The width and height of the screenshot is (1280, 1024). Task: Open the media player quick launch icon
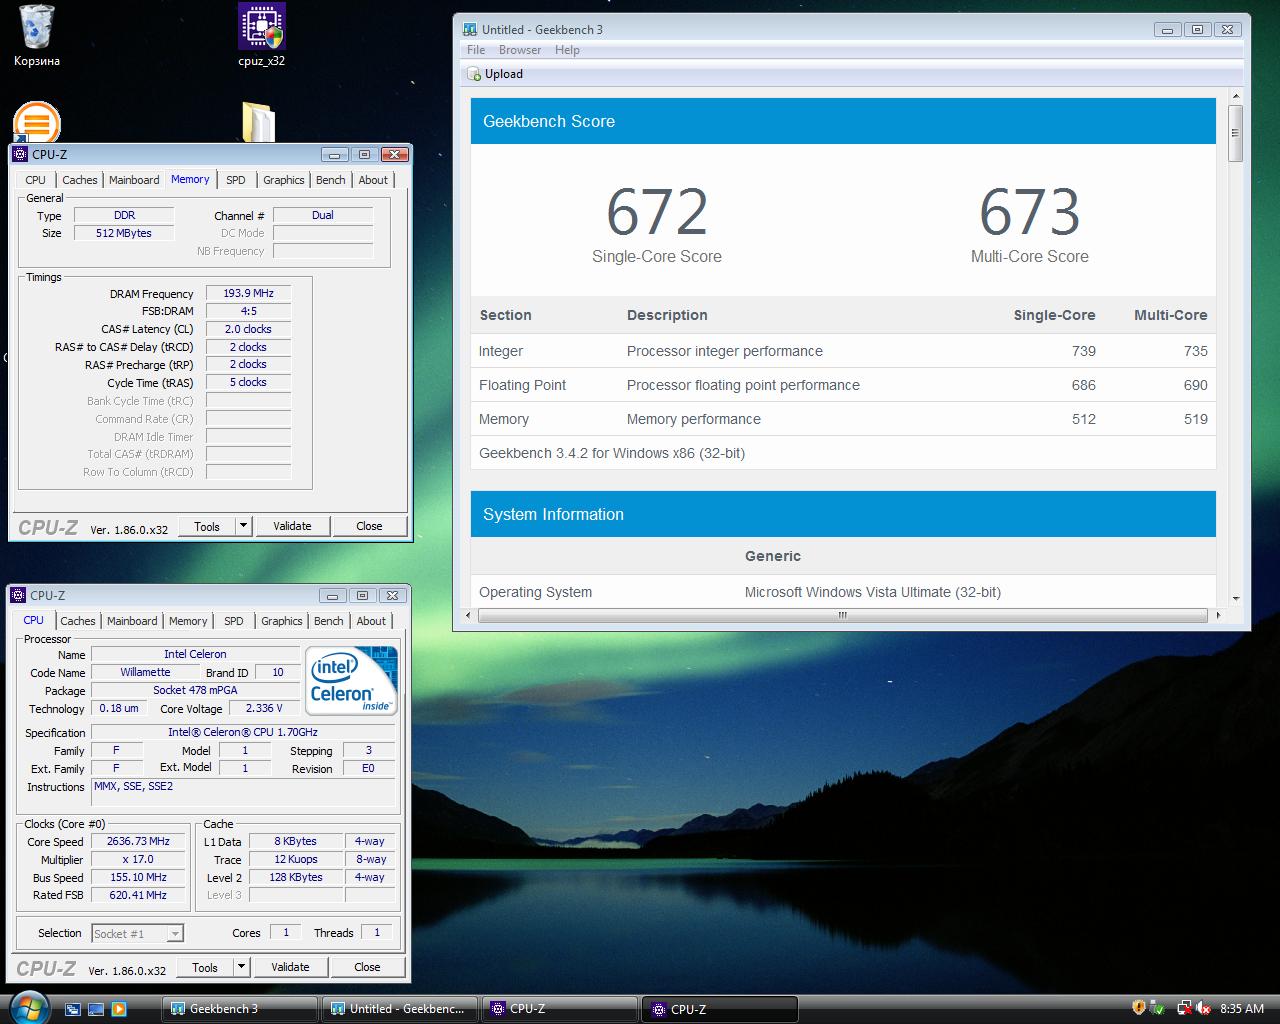tap(119, 1009)
